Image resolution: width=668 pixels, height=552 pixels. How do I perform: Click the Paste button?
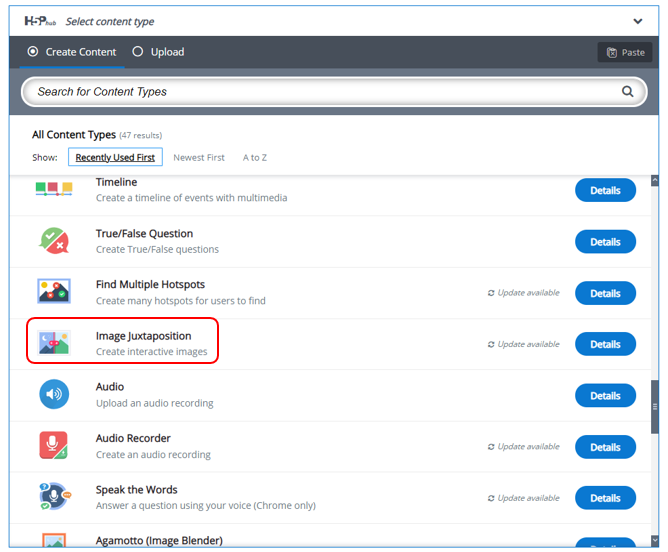coord(625,52)
